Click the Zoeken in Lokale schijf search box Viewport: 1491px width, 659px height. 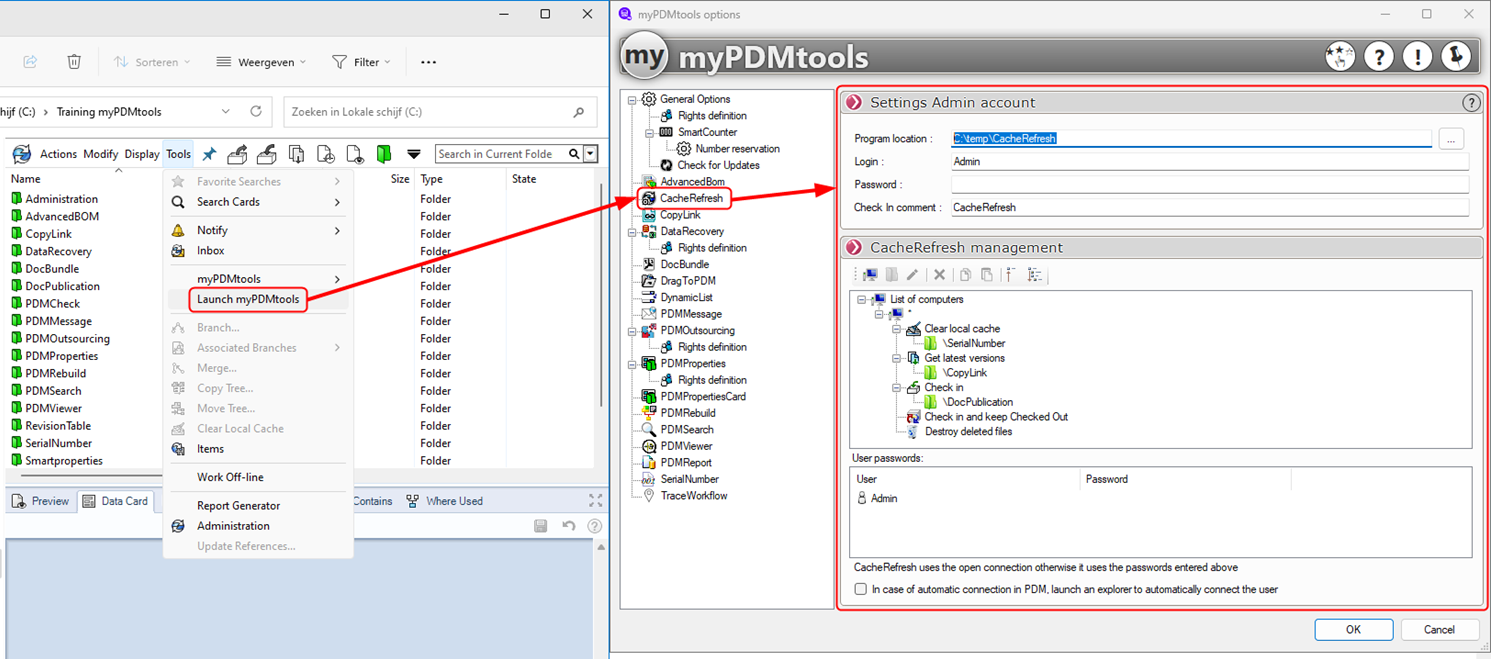(x=438, y=112)
